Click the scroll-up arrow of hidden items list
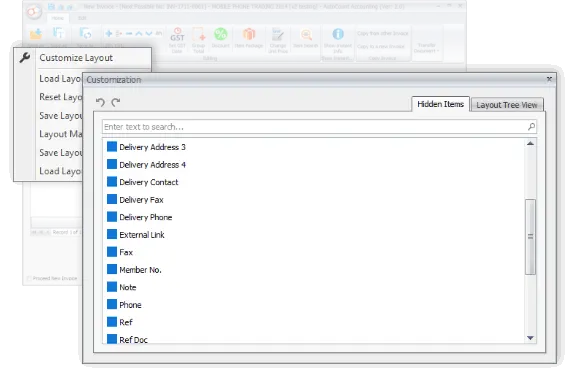The width and height of the screenshot is (574, 377). point(530,143)
